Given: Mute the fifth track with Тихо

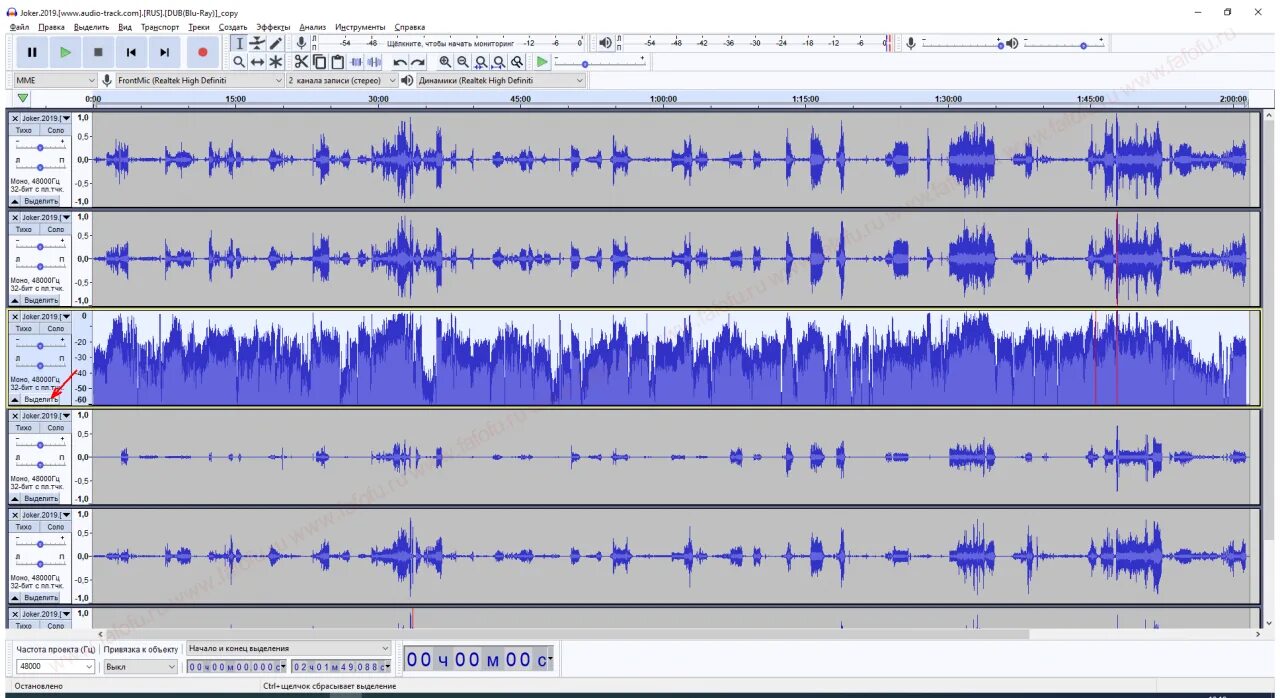Looking at the screenshot, I should click(24, 526).
